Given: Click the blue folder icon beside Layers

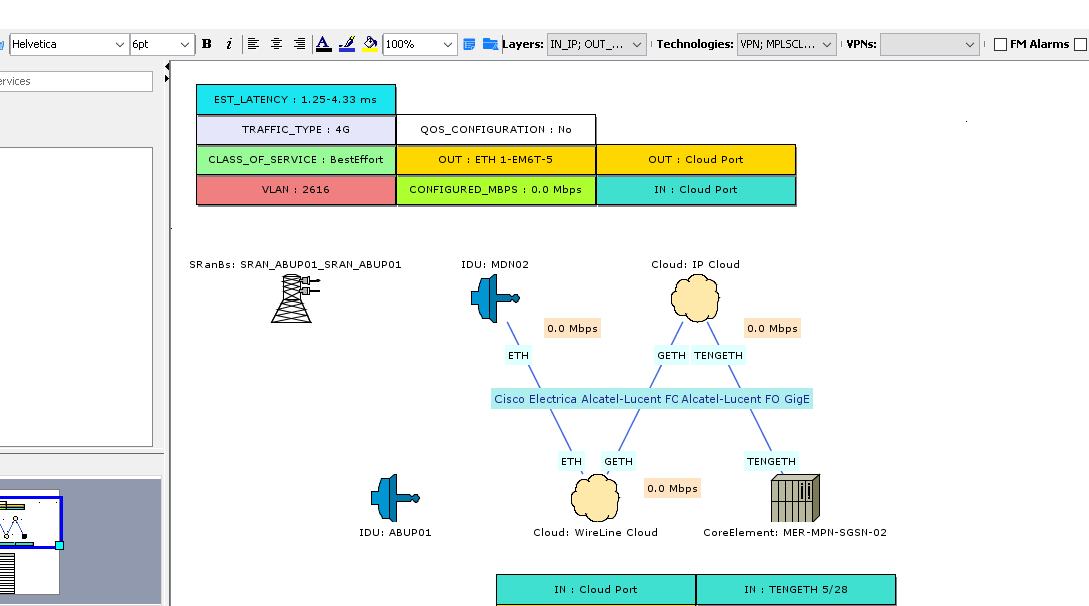Looking at the screenshot, I should [490, 44].
